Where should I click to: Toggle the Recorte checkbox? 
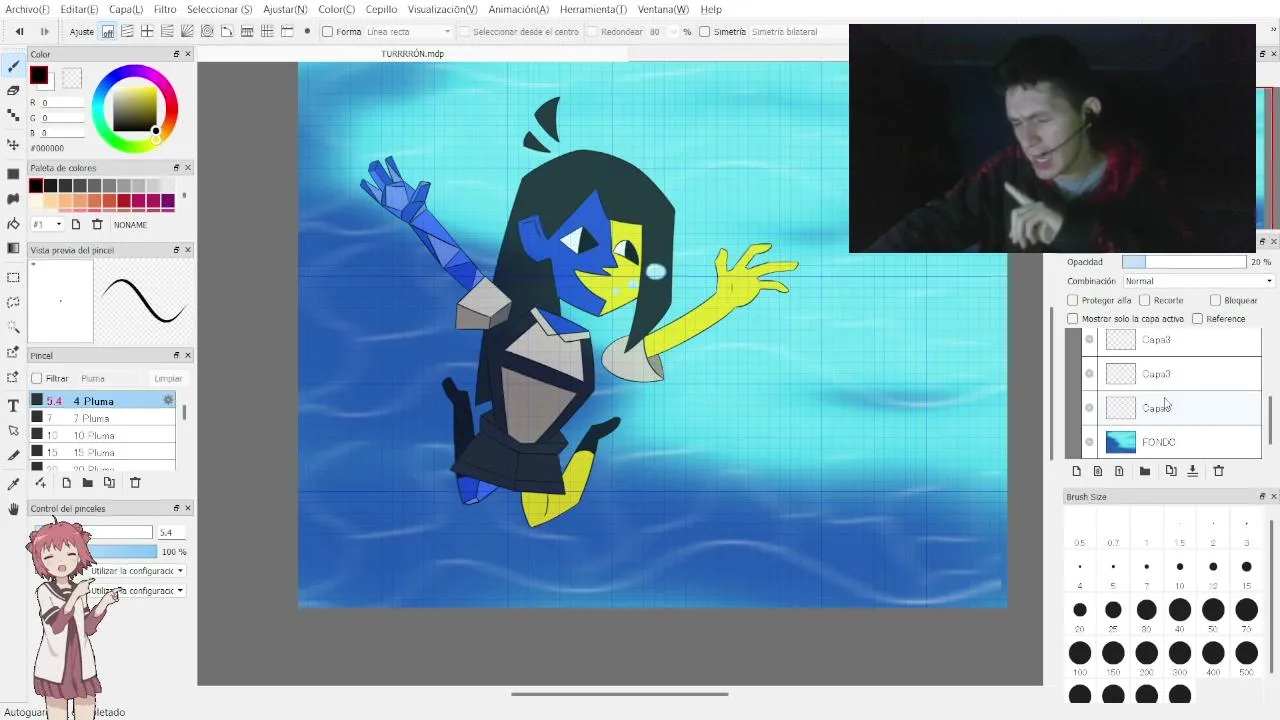(1146, 300)
